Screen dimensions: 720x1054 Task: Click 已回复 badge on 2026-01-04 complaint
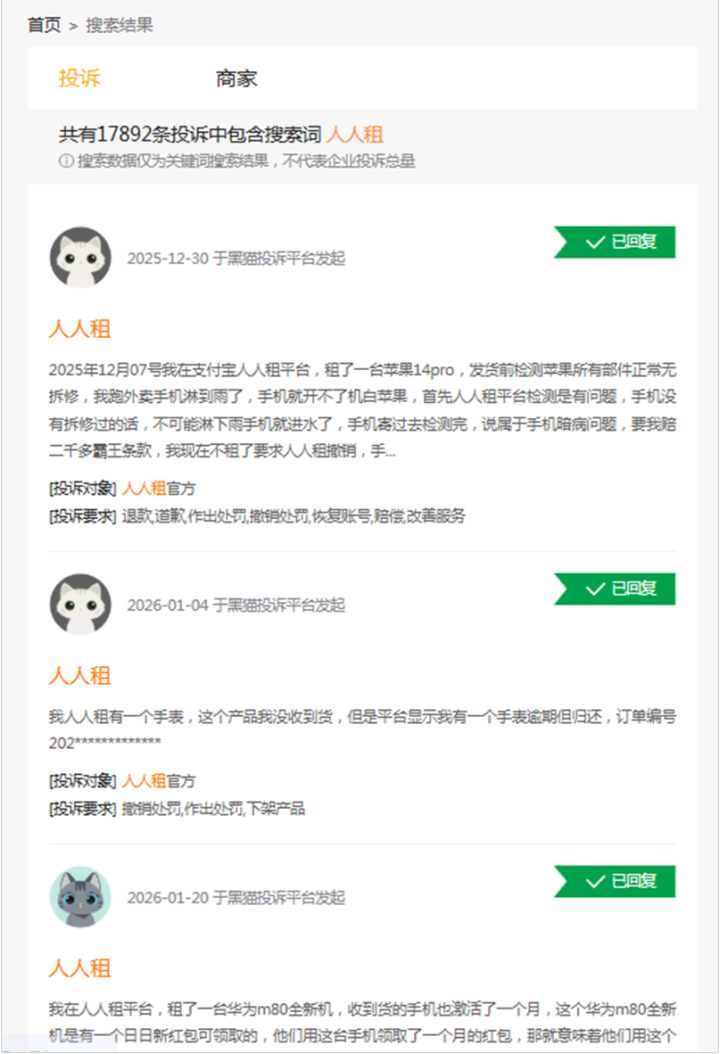614,589
